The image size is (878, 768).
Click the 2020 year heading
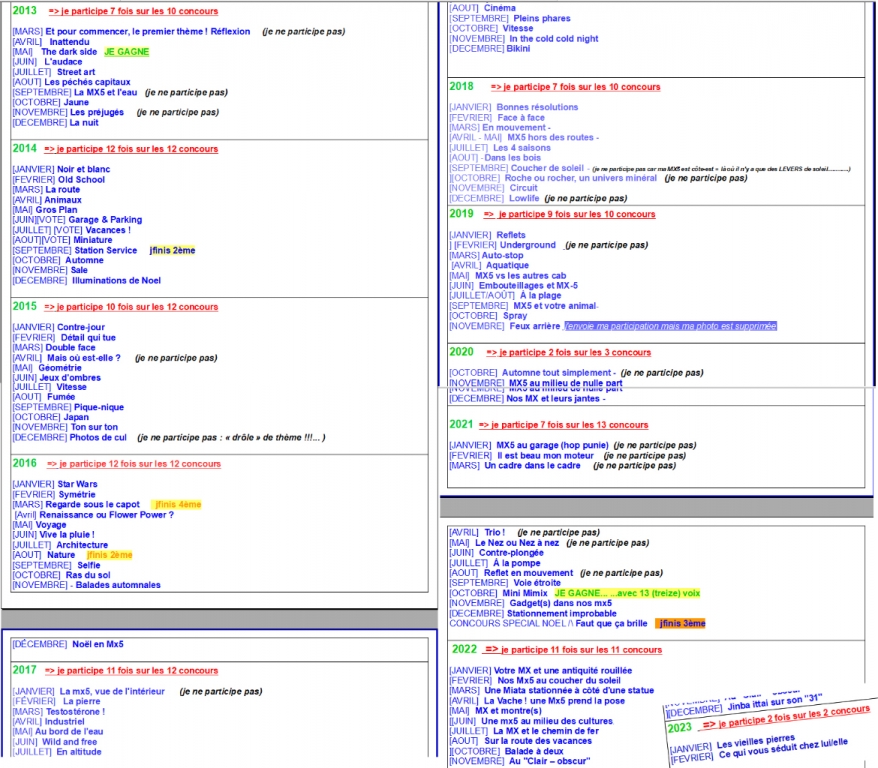(461, 352)
